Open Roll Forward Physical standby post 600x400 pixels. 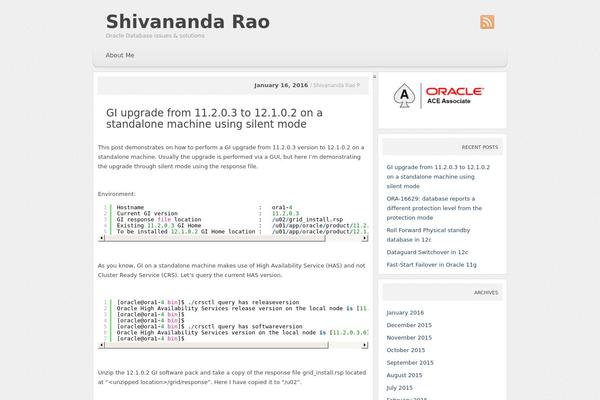click(428, 235)
